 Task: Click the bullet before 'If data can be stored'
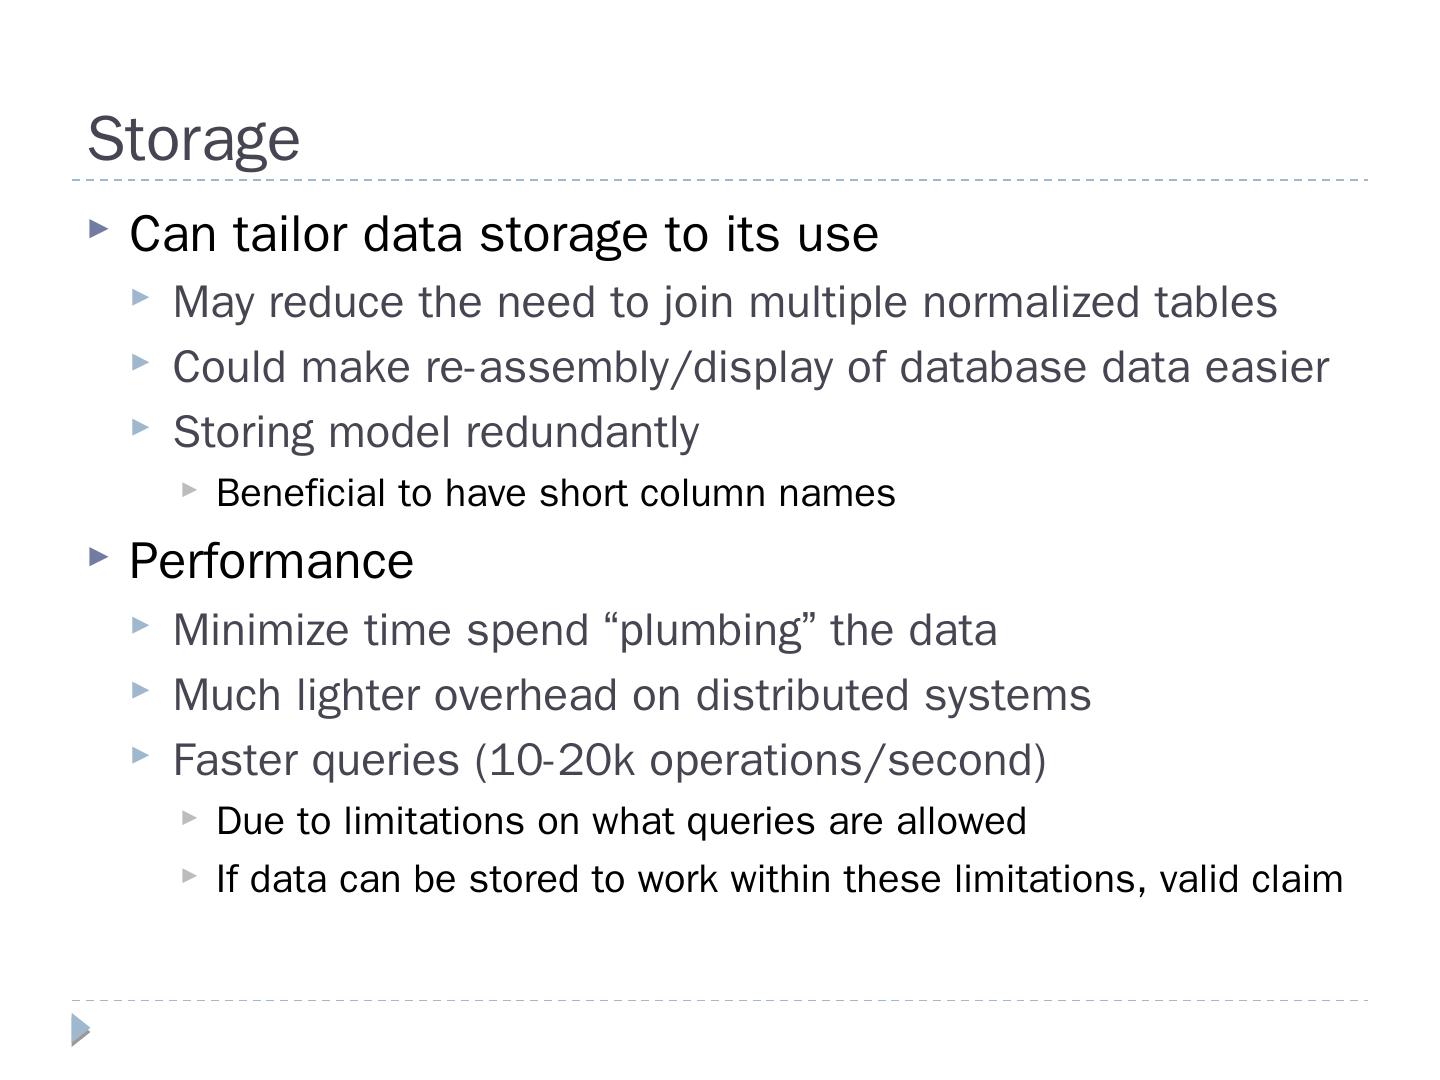[190, 875]
